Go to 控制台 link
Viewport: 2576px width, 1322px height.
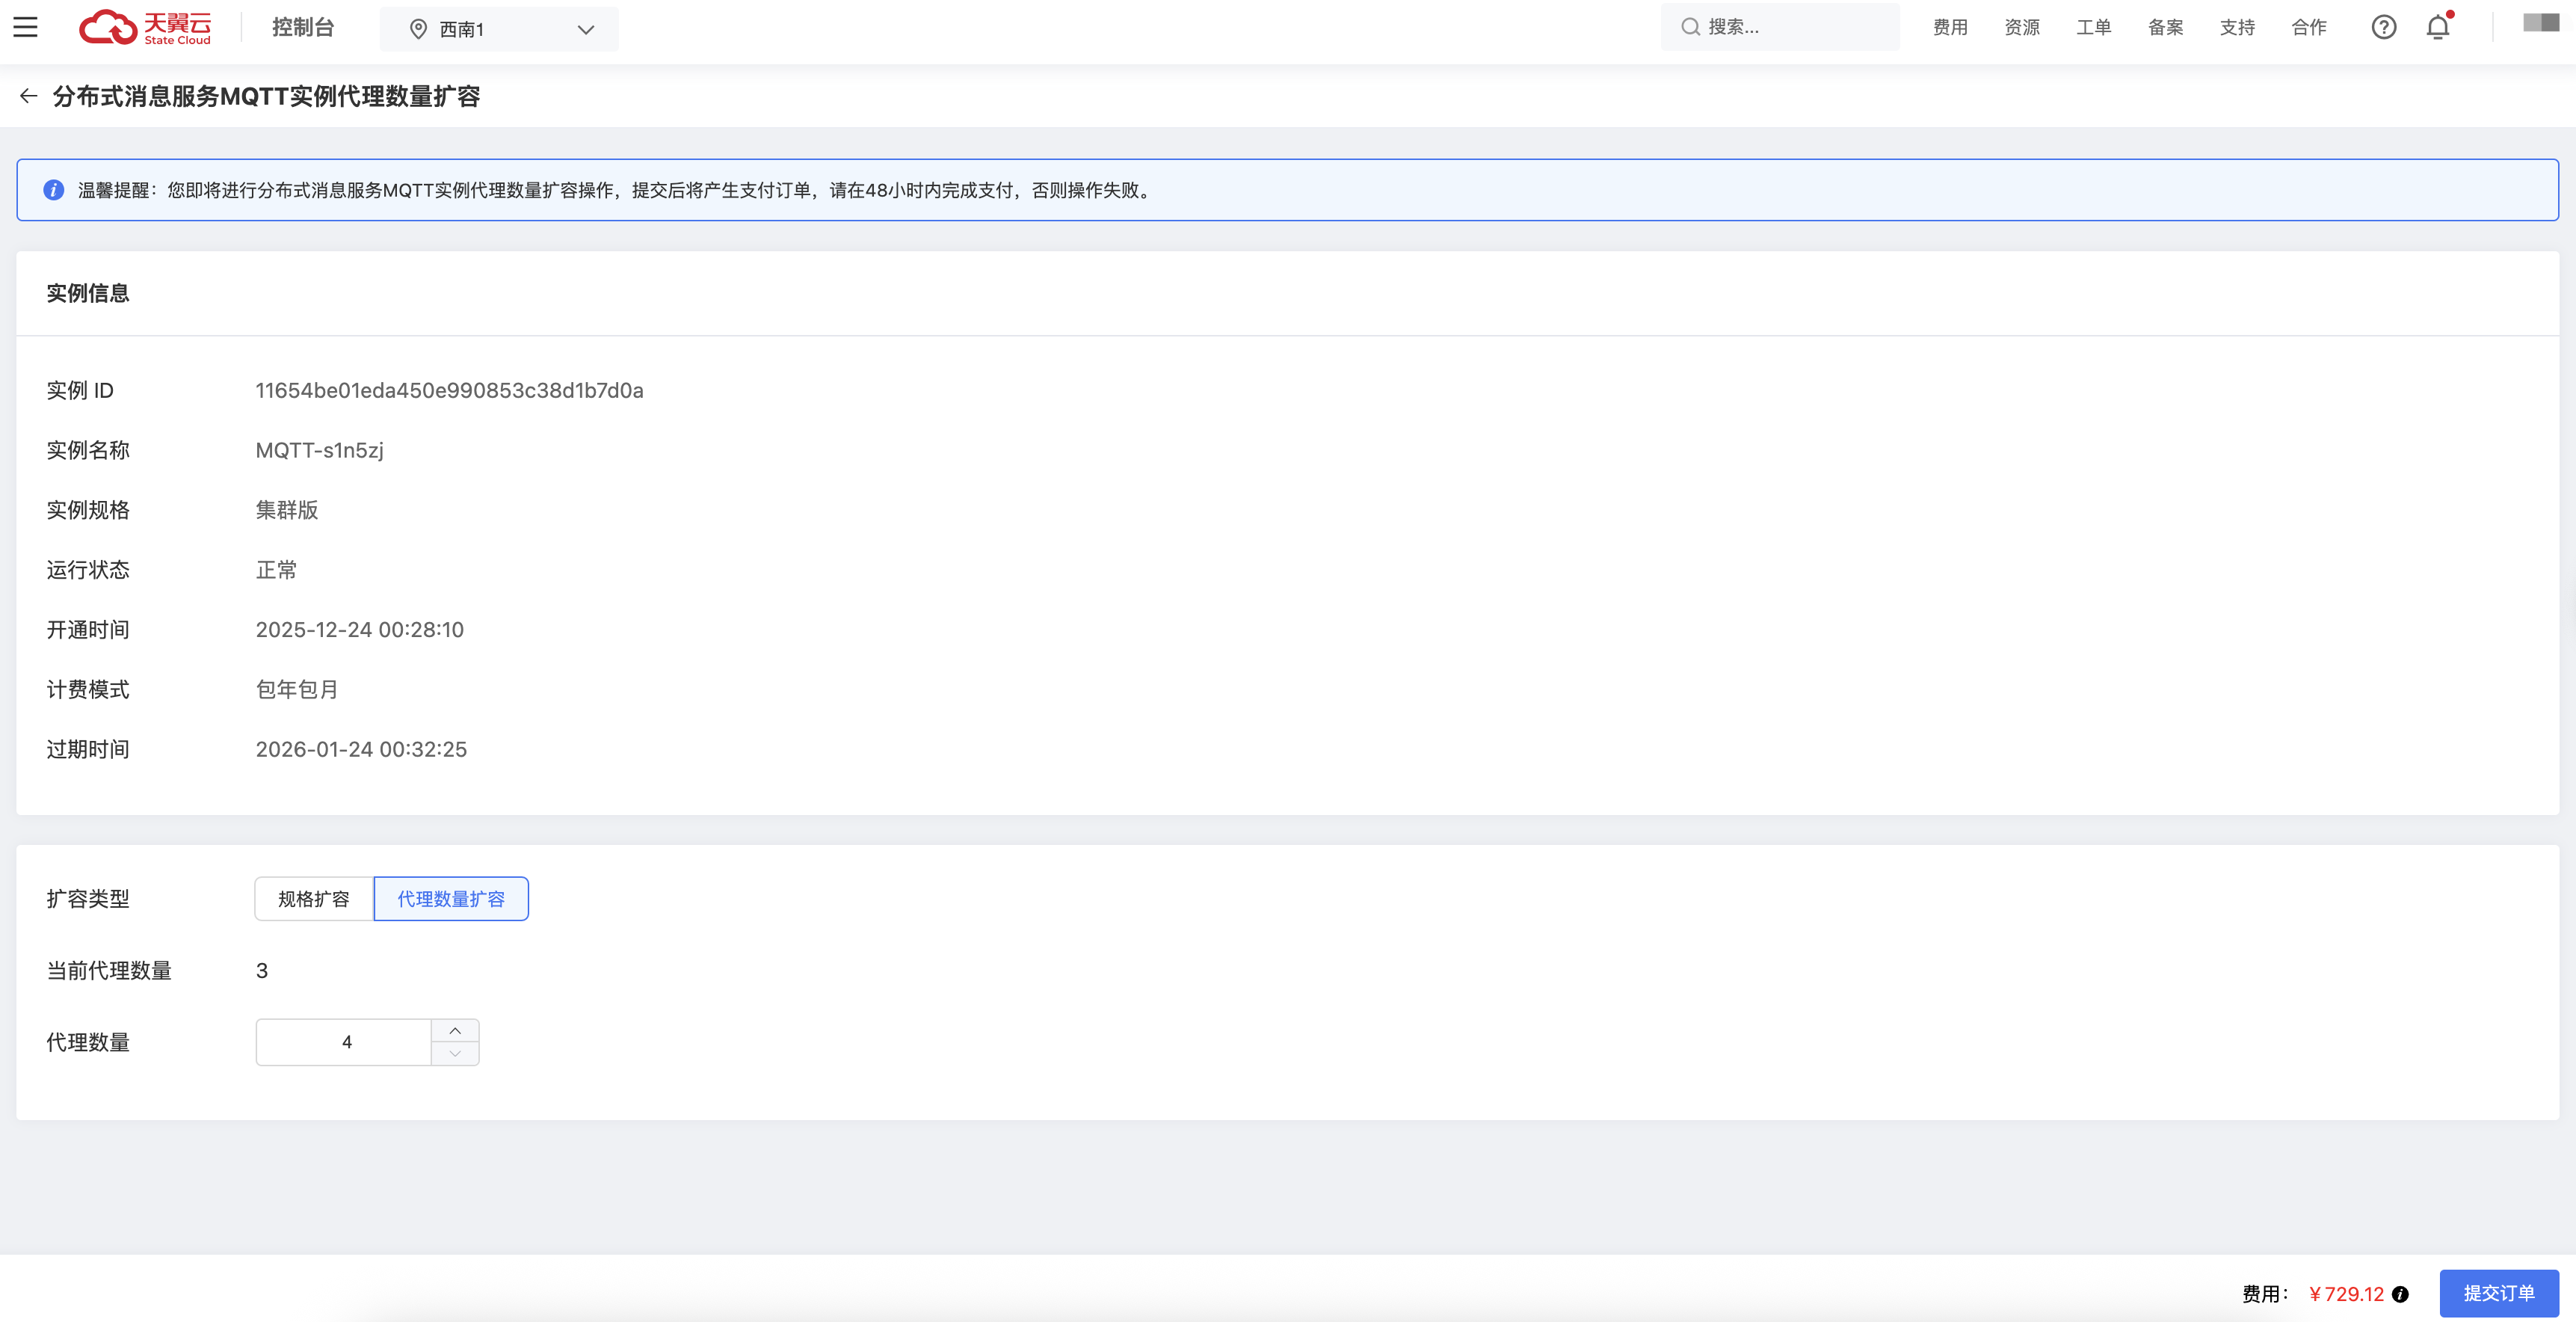click(303, 27)
